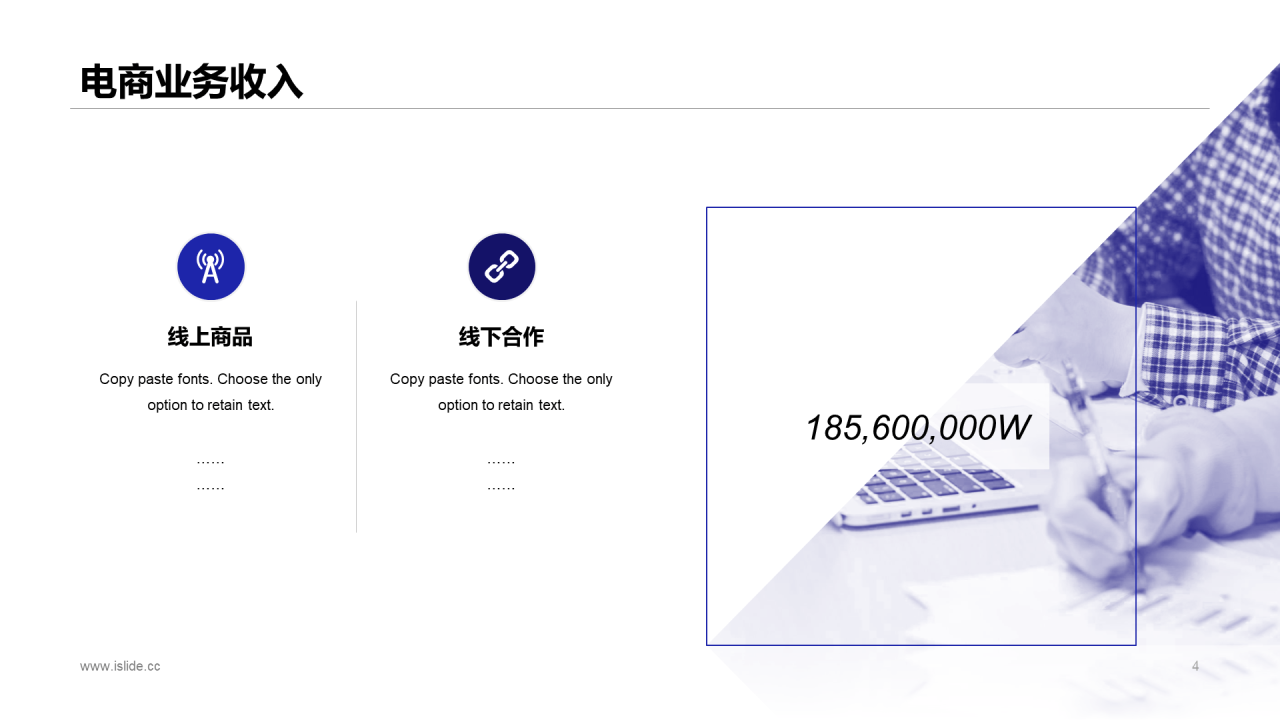Select the horizontal line under the title
1280x720 pixels.
(x=640, y=108)
